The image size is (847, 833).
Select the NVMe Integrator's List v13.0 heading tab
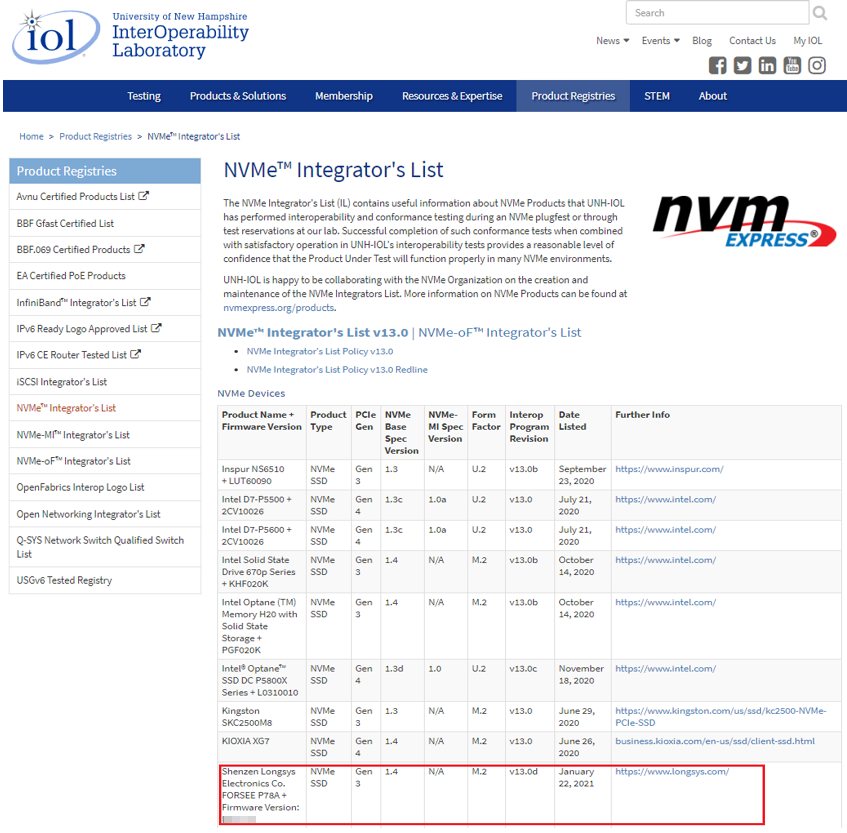[313, 332]
